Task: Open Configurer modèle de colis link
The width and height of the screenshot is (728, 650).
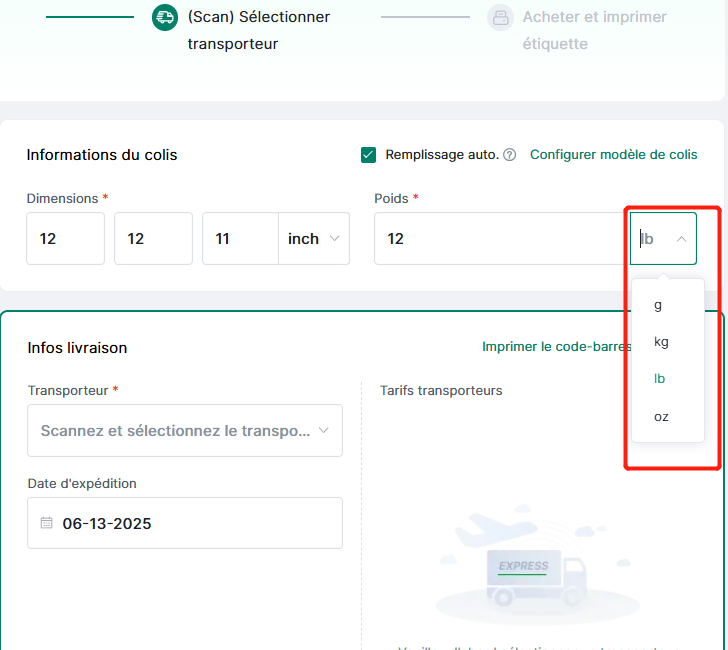Action: coord(613,155)
